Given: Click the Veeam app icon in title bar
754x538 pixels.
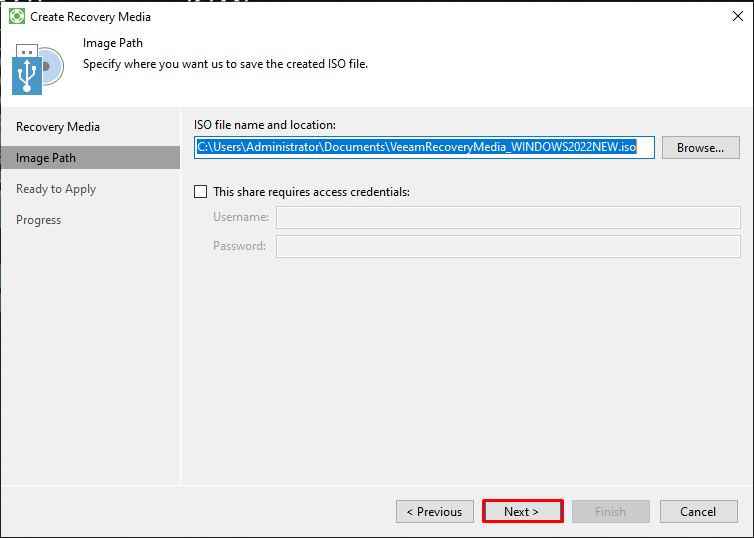Looking at the screenshot, I should pos(17,16).
